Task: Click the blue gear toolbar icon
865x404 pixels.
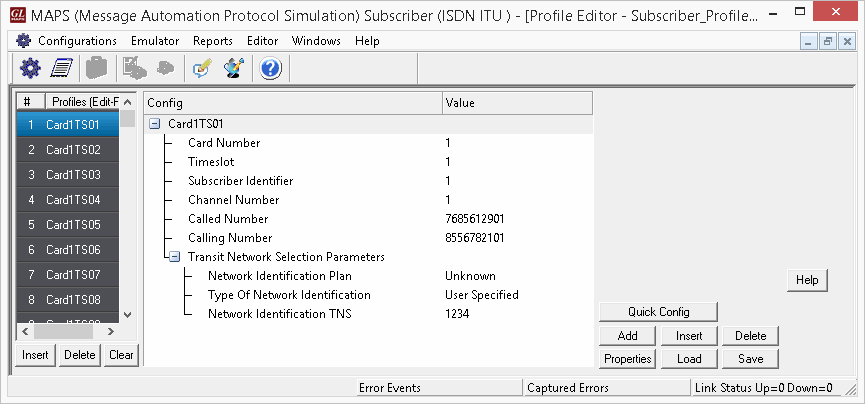Action: tap(30, 68)
